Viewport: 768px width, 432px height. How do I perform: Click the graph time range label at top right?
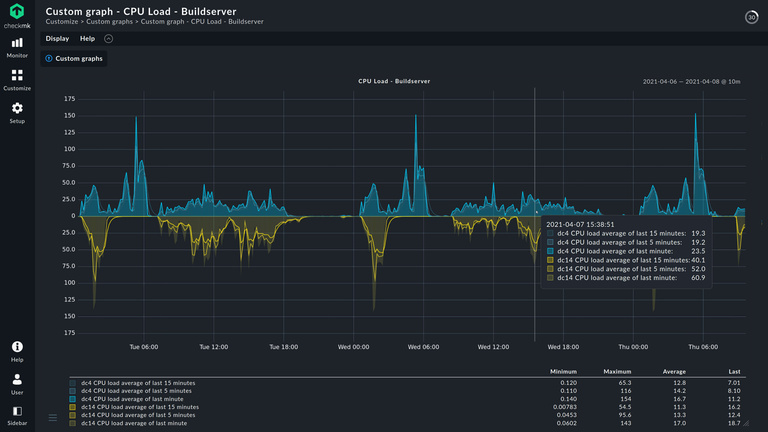coord(690,81)
